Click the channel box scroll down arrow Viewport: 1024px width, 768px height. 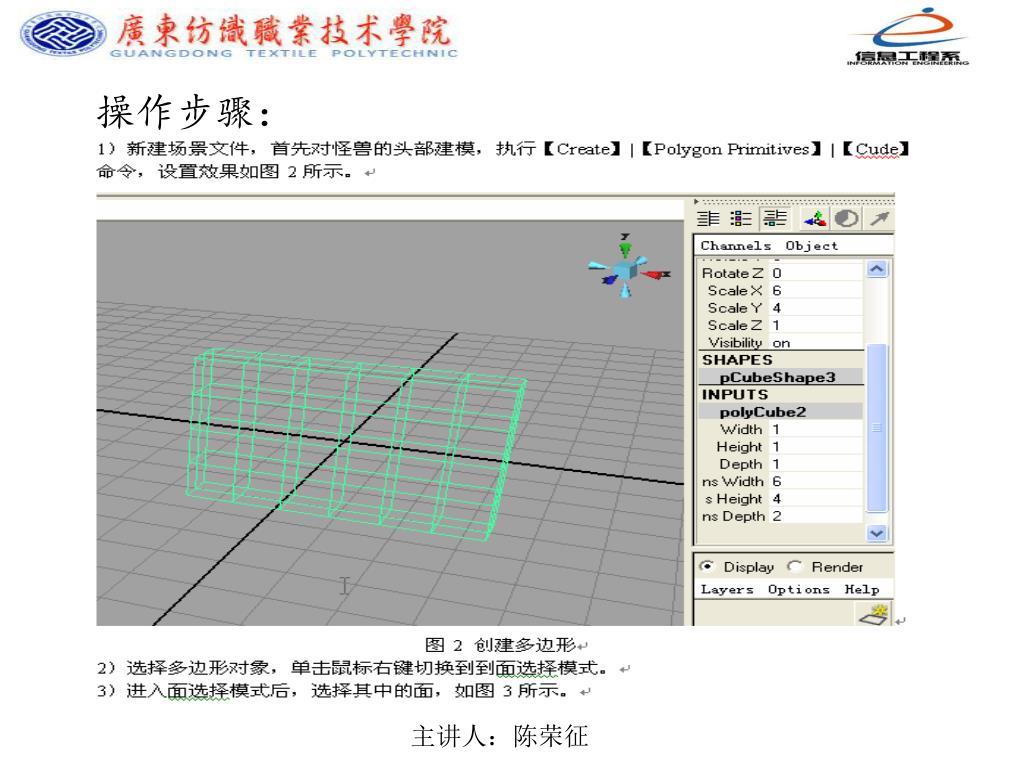pos(876,533)
